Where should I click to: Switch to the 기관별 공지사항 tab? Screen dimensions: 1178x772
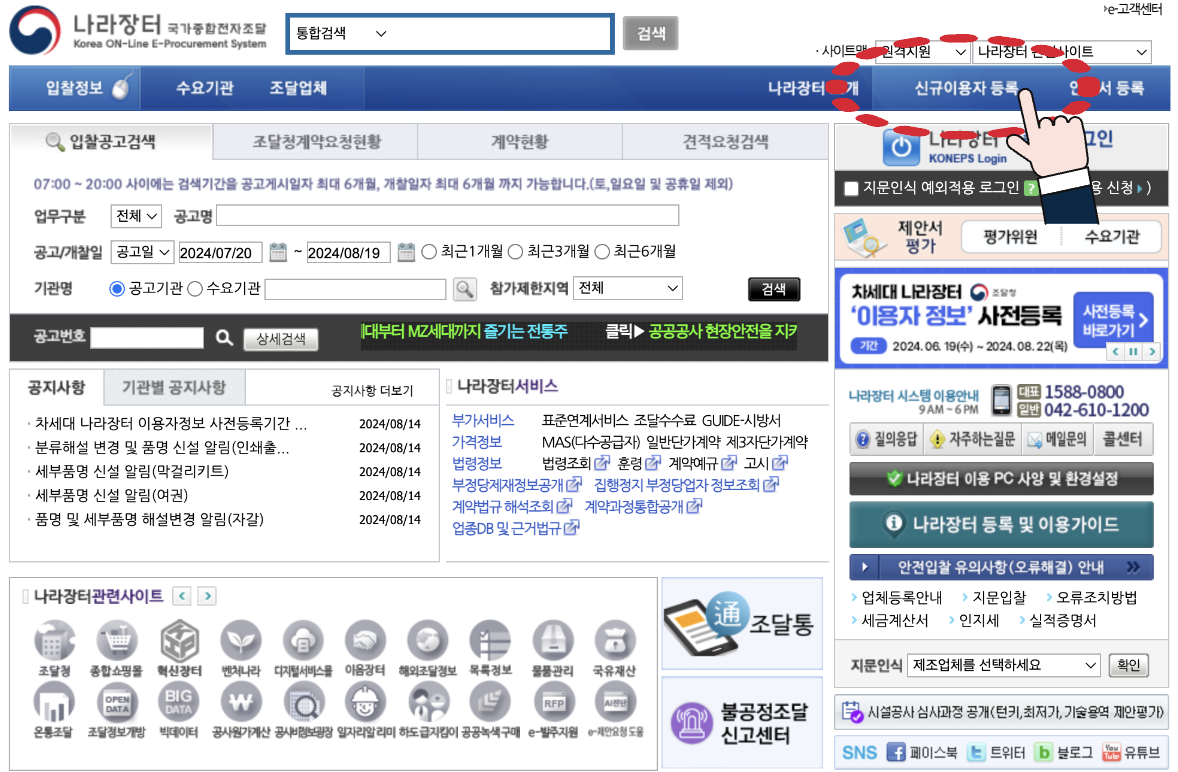[x=174, y=388]
